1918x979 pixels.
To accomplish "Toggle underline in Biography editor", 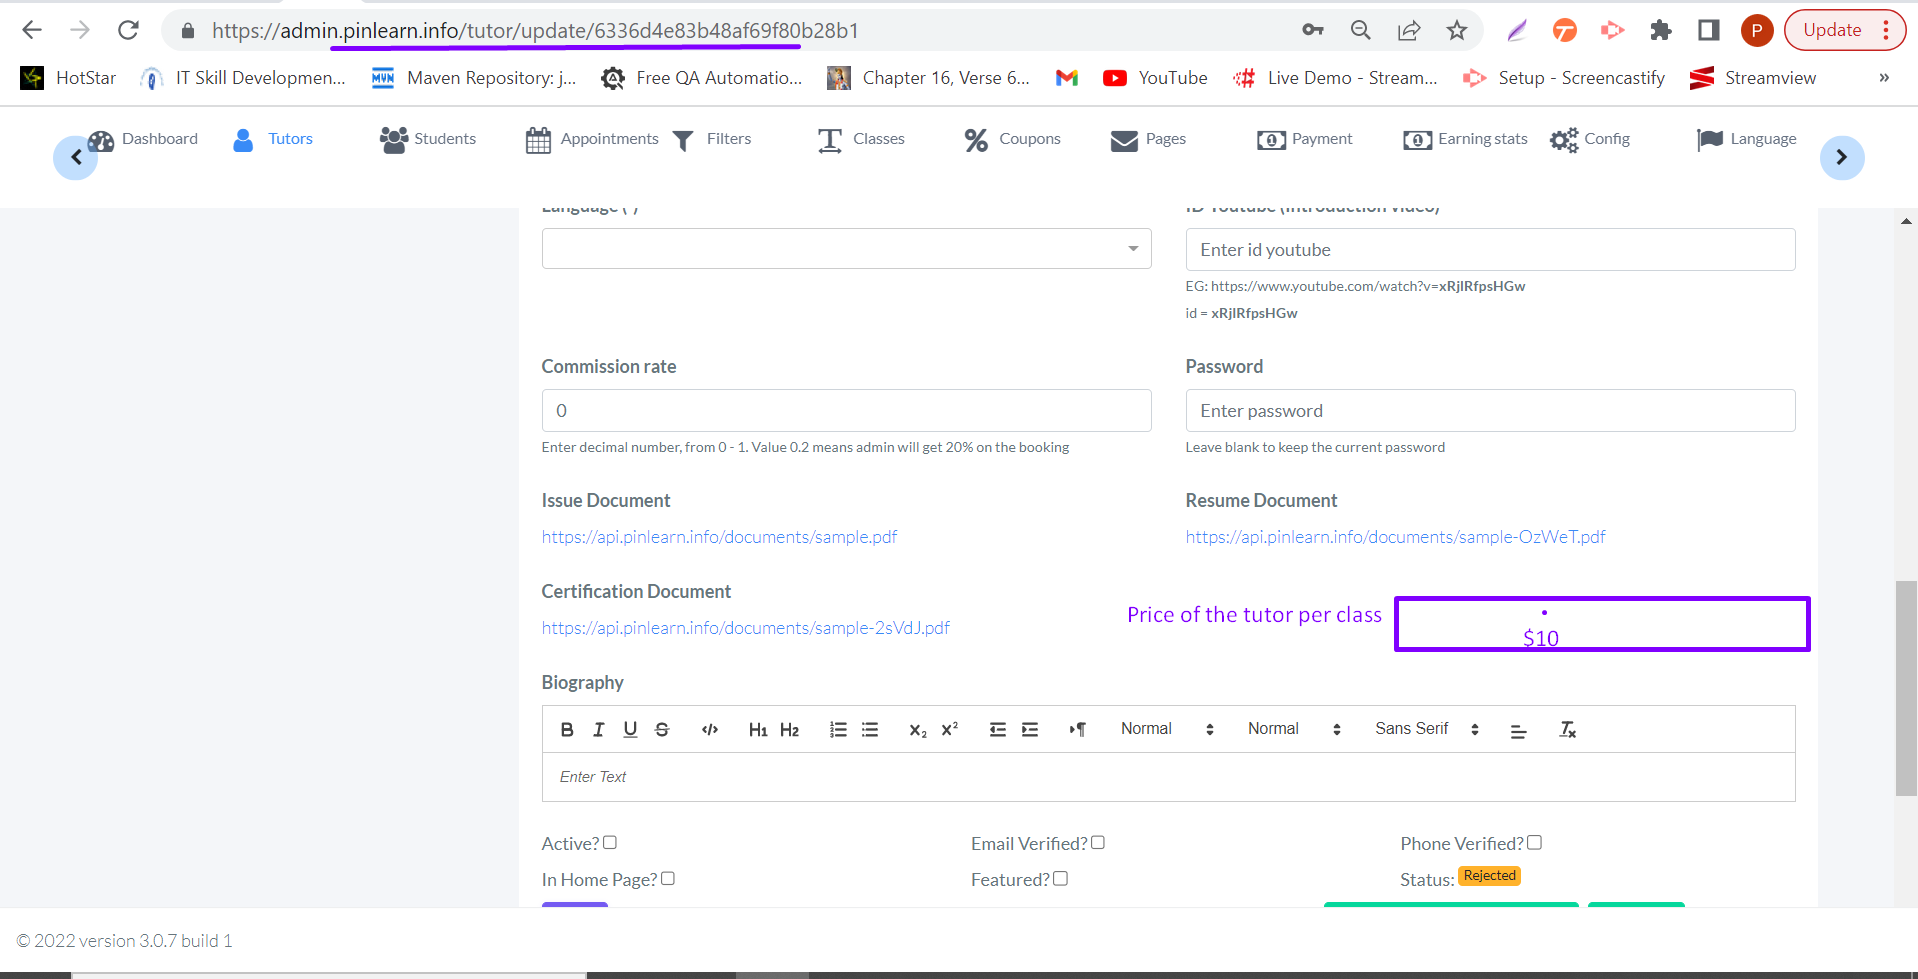I will (x=630, y=730).
